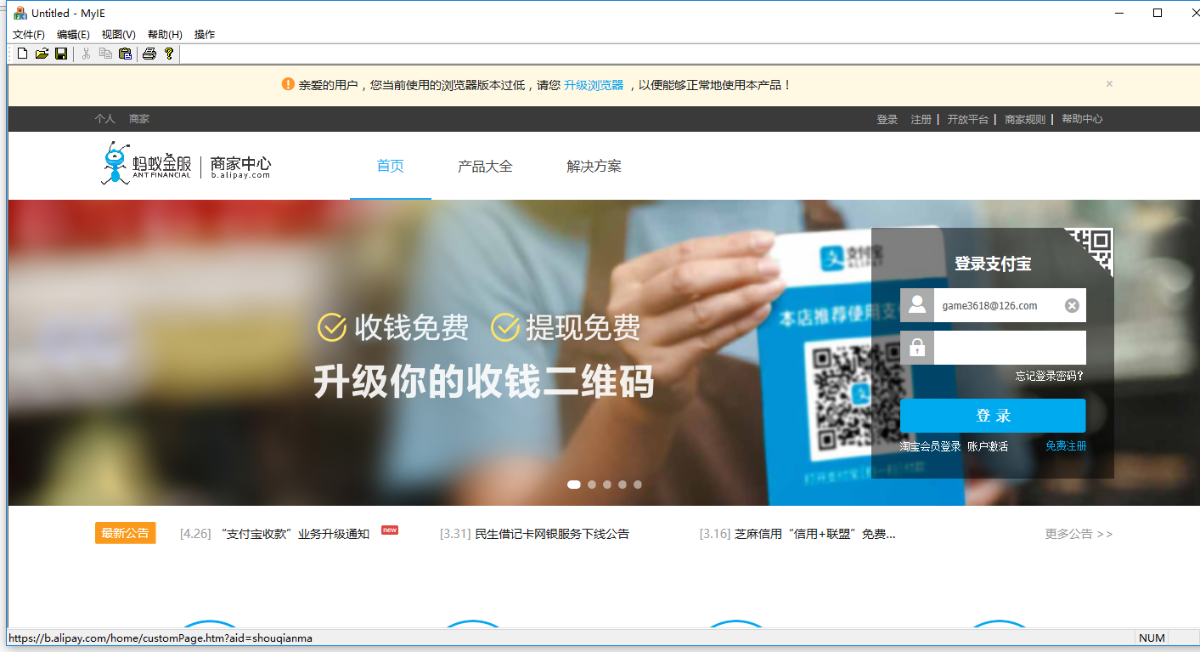Select the third carousel indicator dot

[x=607, y=484]
